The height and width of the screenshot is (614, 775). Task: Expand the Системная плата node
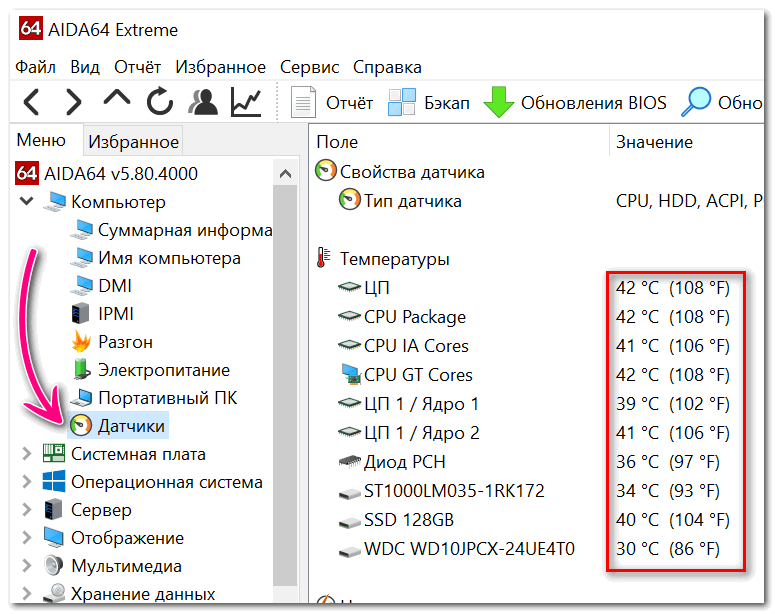26,454
